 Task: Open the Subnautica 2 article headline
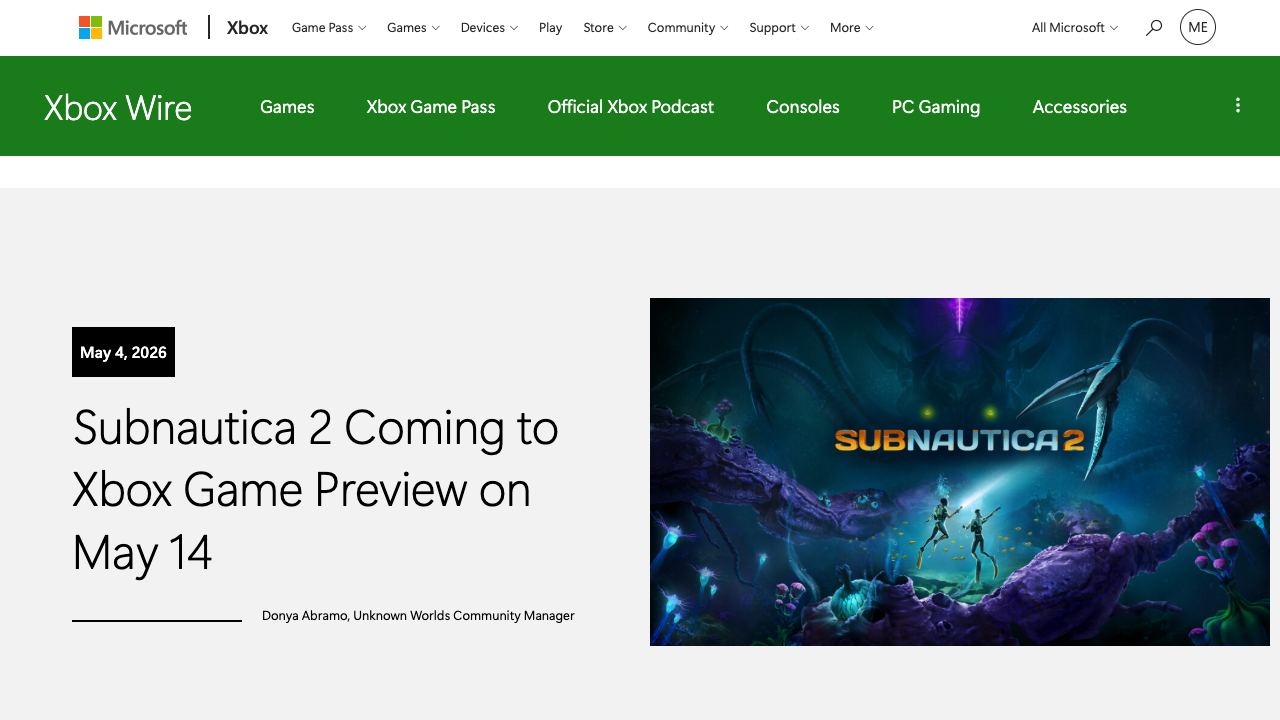coord(316,490)
